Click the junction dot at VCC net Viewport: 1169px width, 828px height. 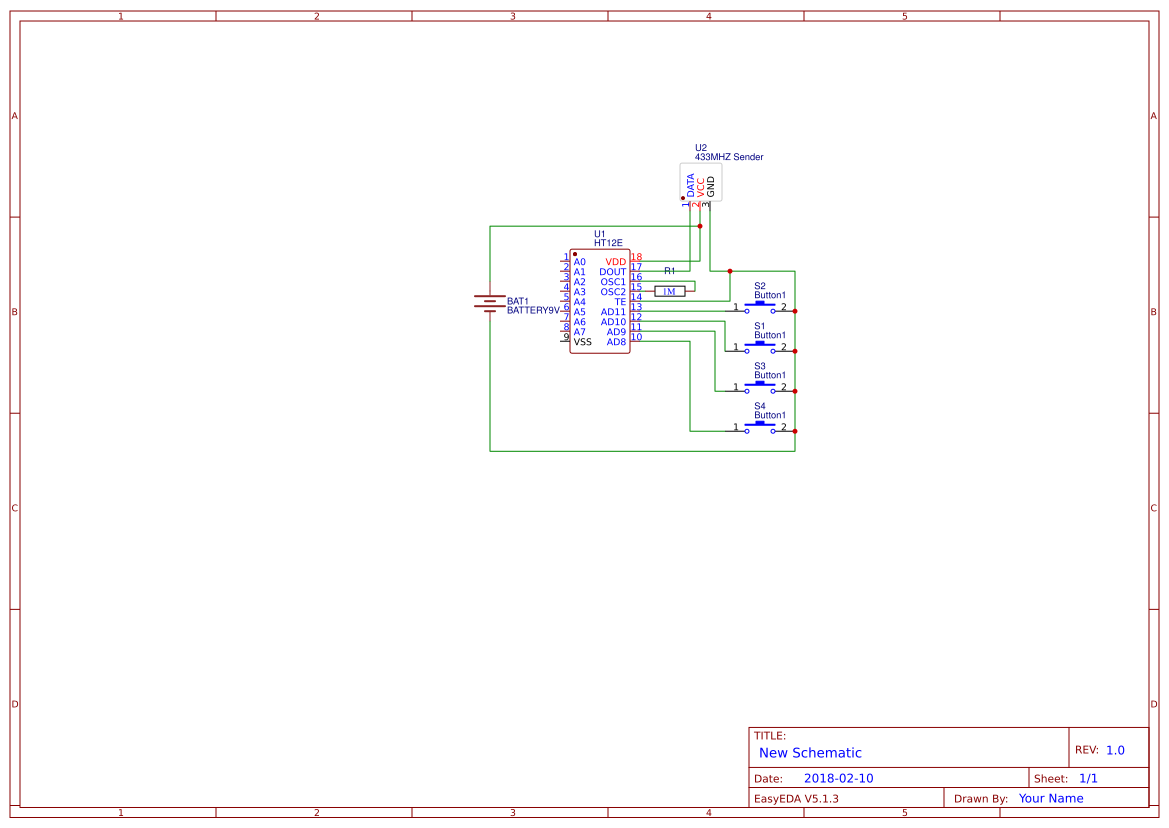coord(698,225)
